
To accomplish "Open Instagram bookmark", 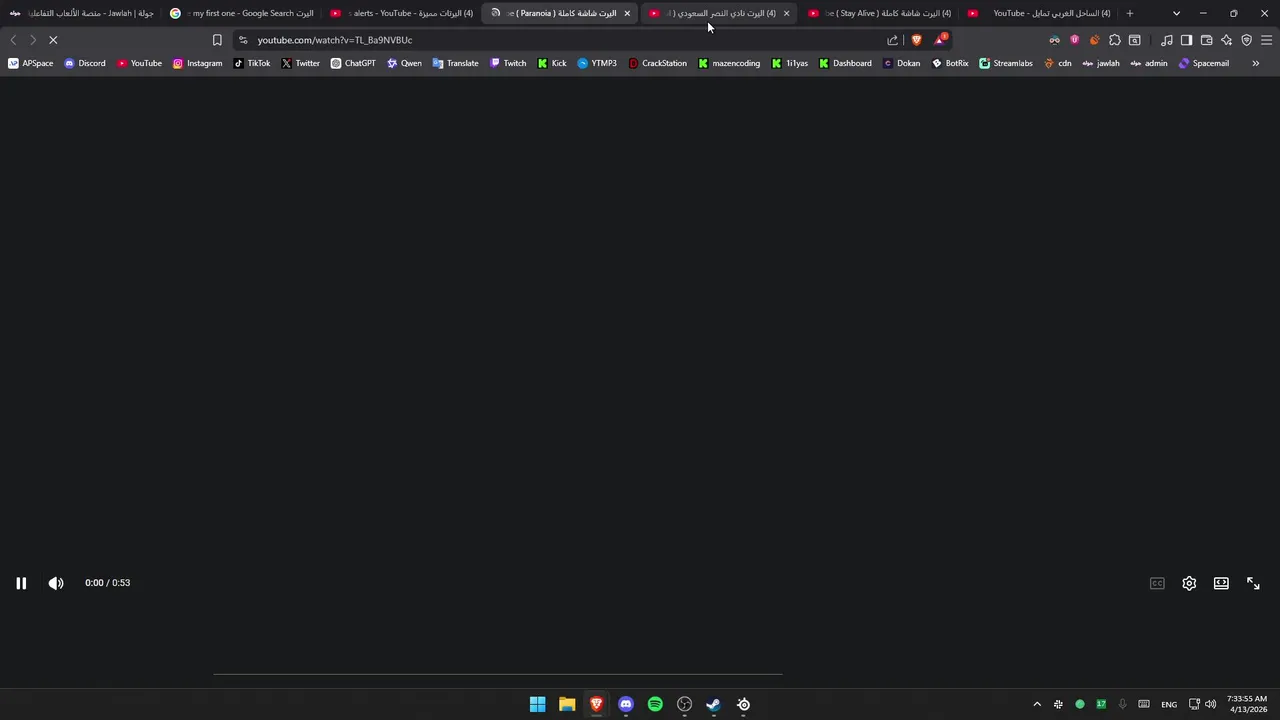I will (197, 63).
